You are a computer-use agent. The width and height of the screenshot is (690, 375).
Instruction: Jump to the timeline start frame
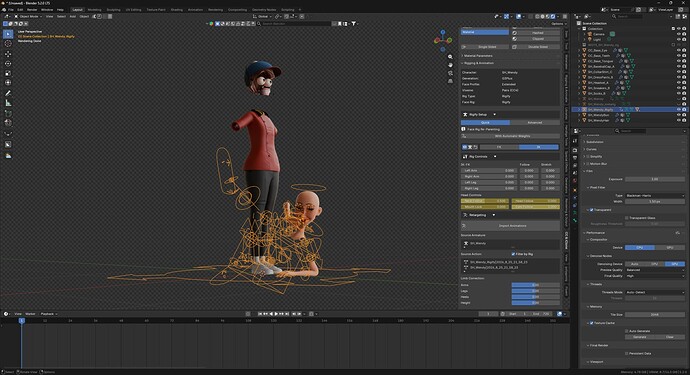260,314
